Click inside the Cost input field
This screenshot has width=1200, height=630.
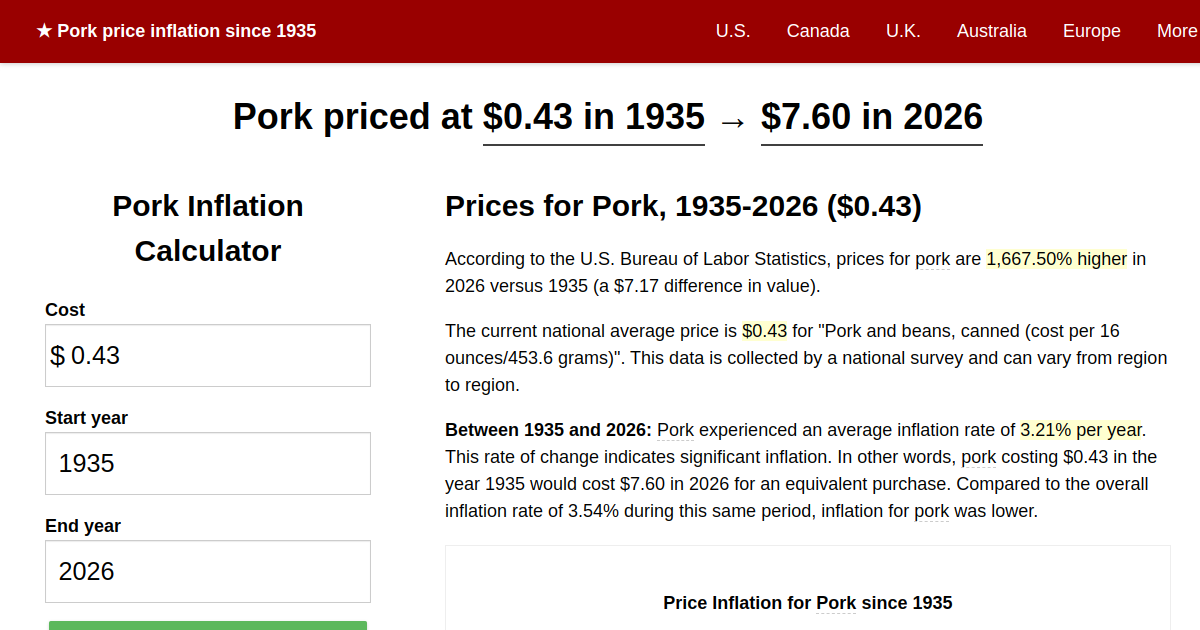pos(207,355)
